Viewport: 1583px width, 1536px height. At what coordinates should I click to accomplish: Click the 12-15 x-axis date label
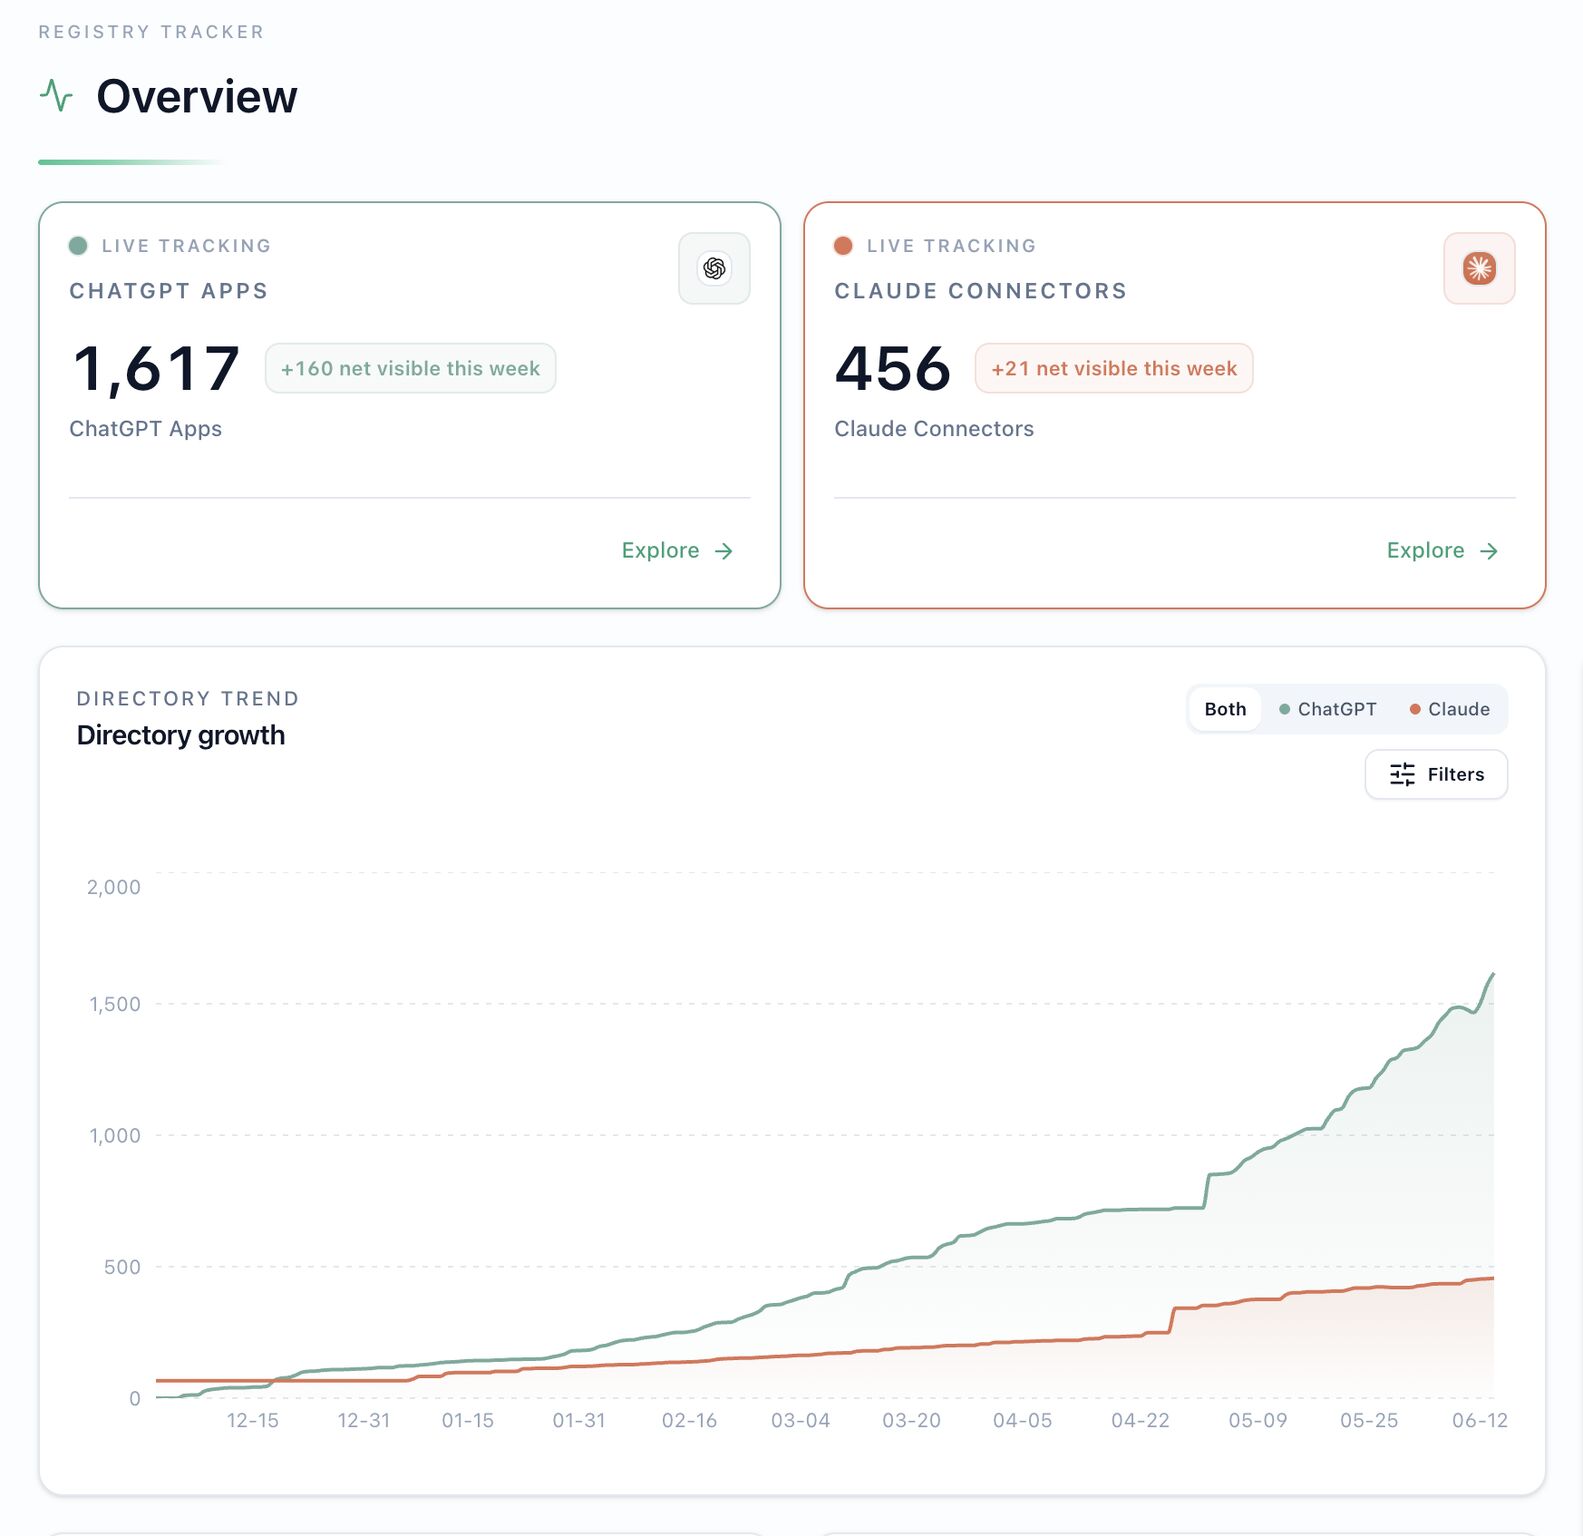coord(253,1420)
